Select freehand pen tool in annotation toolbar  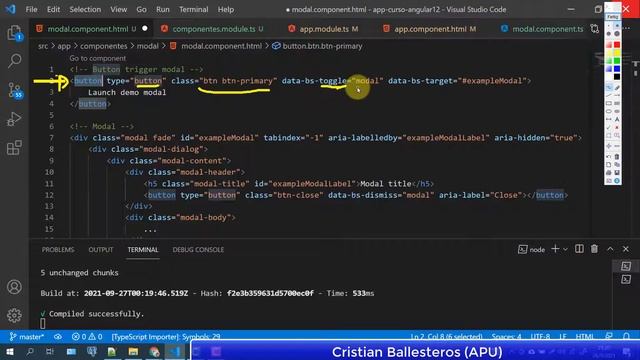[609, 87]
